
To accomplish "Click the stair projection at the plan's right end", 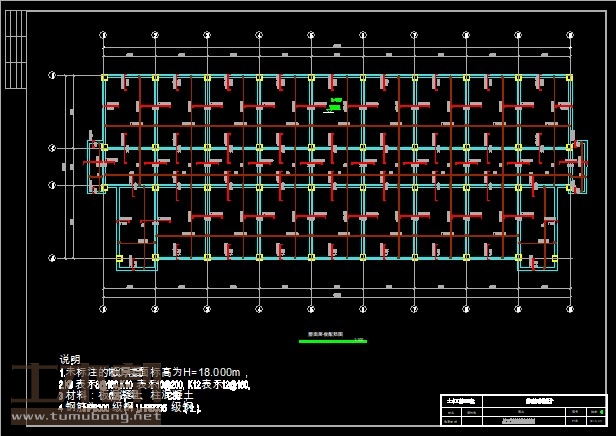I will [x=577, y=167].
